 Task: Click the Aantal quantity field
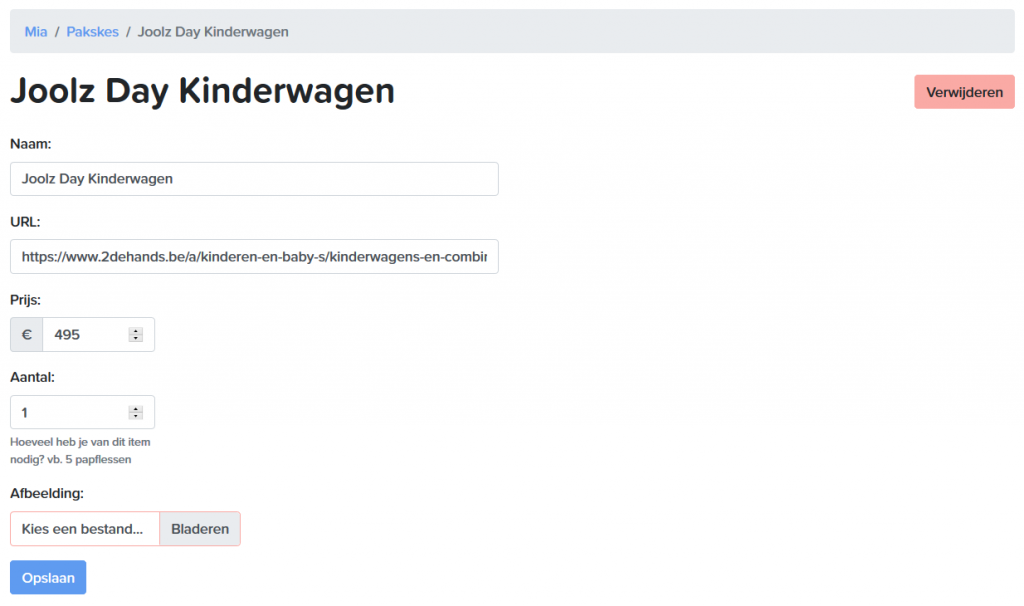[x=82, y=412]
